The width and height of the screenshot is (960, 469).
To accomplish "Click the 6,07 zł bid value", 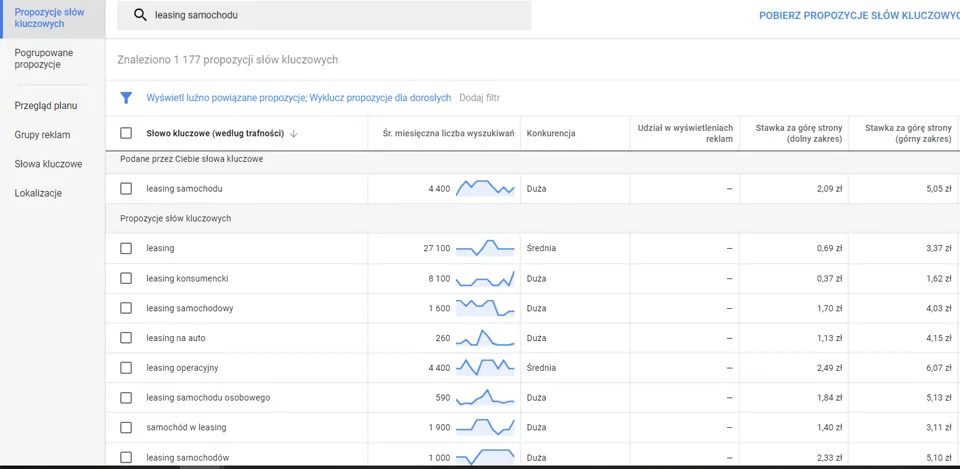I will 939,368.
